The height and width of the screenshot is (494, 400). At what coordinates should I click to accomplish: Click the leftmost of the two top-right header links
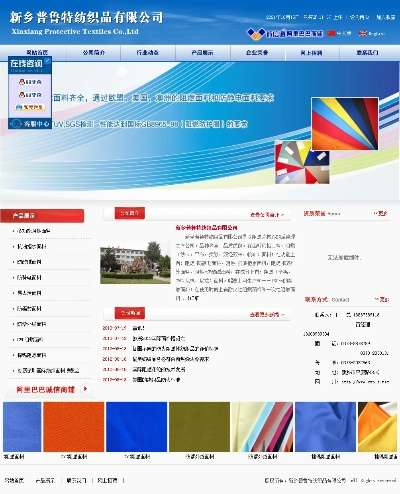click(359, 17)
